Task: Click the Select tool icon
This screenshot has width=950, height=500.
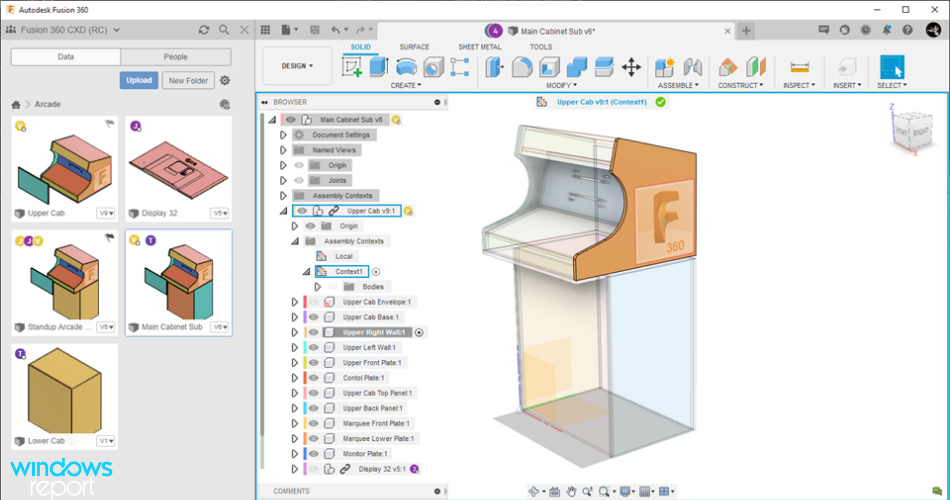Action: [x=892, y=67]
